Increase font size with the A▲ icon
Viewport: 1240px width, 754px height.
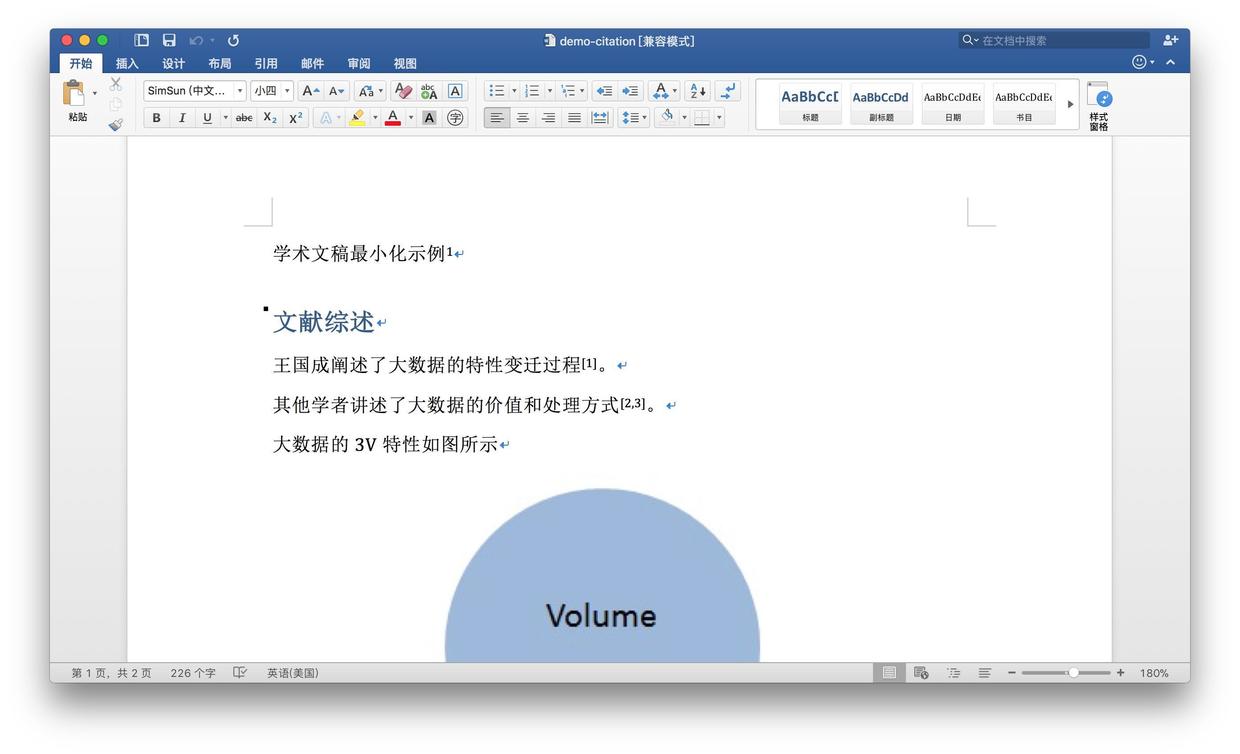tap(311, 91)
